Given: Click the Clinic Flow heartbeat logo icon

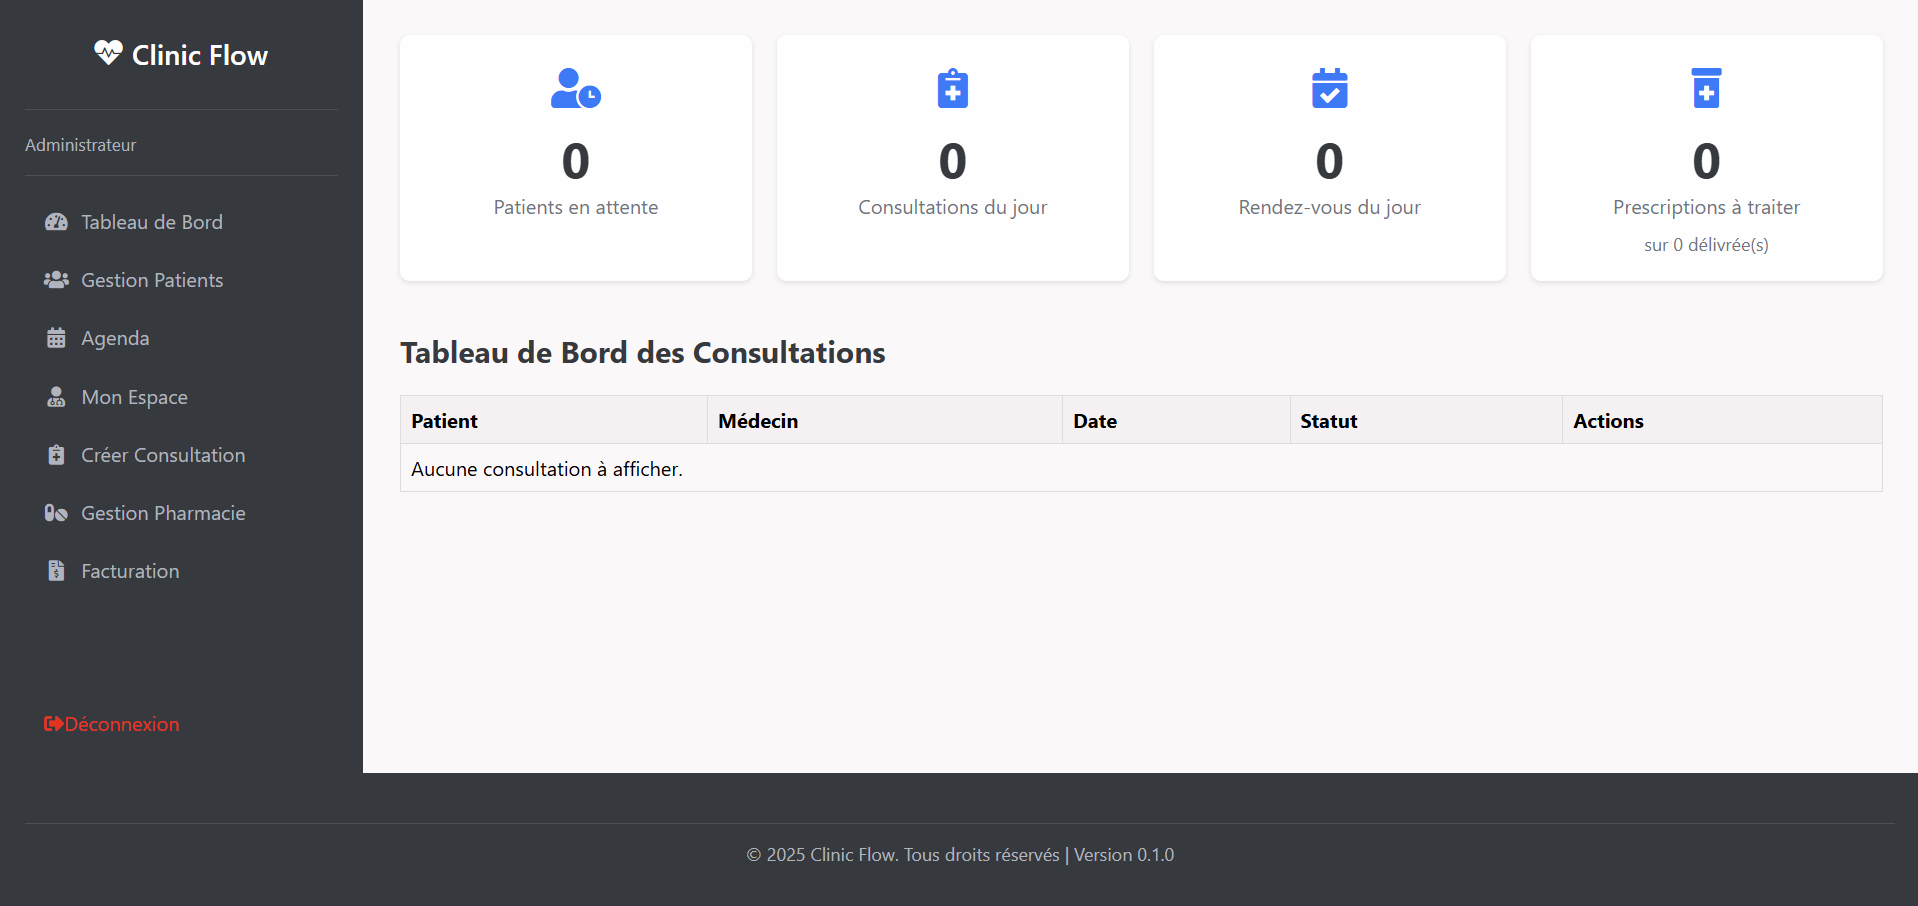Looking at the screenshot, I should pyautogui.click(x=108, y=53).
